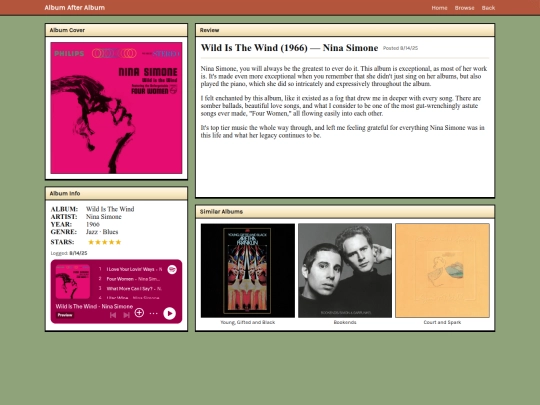
Task: Select track 2 Four Women
Action: pos(130,279)
